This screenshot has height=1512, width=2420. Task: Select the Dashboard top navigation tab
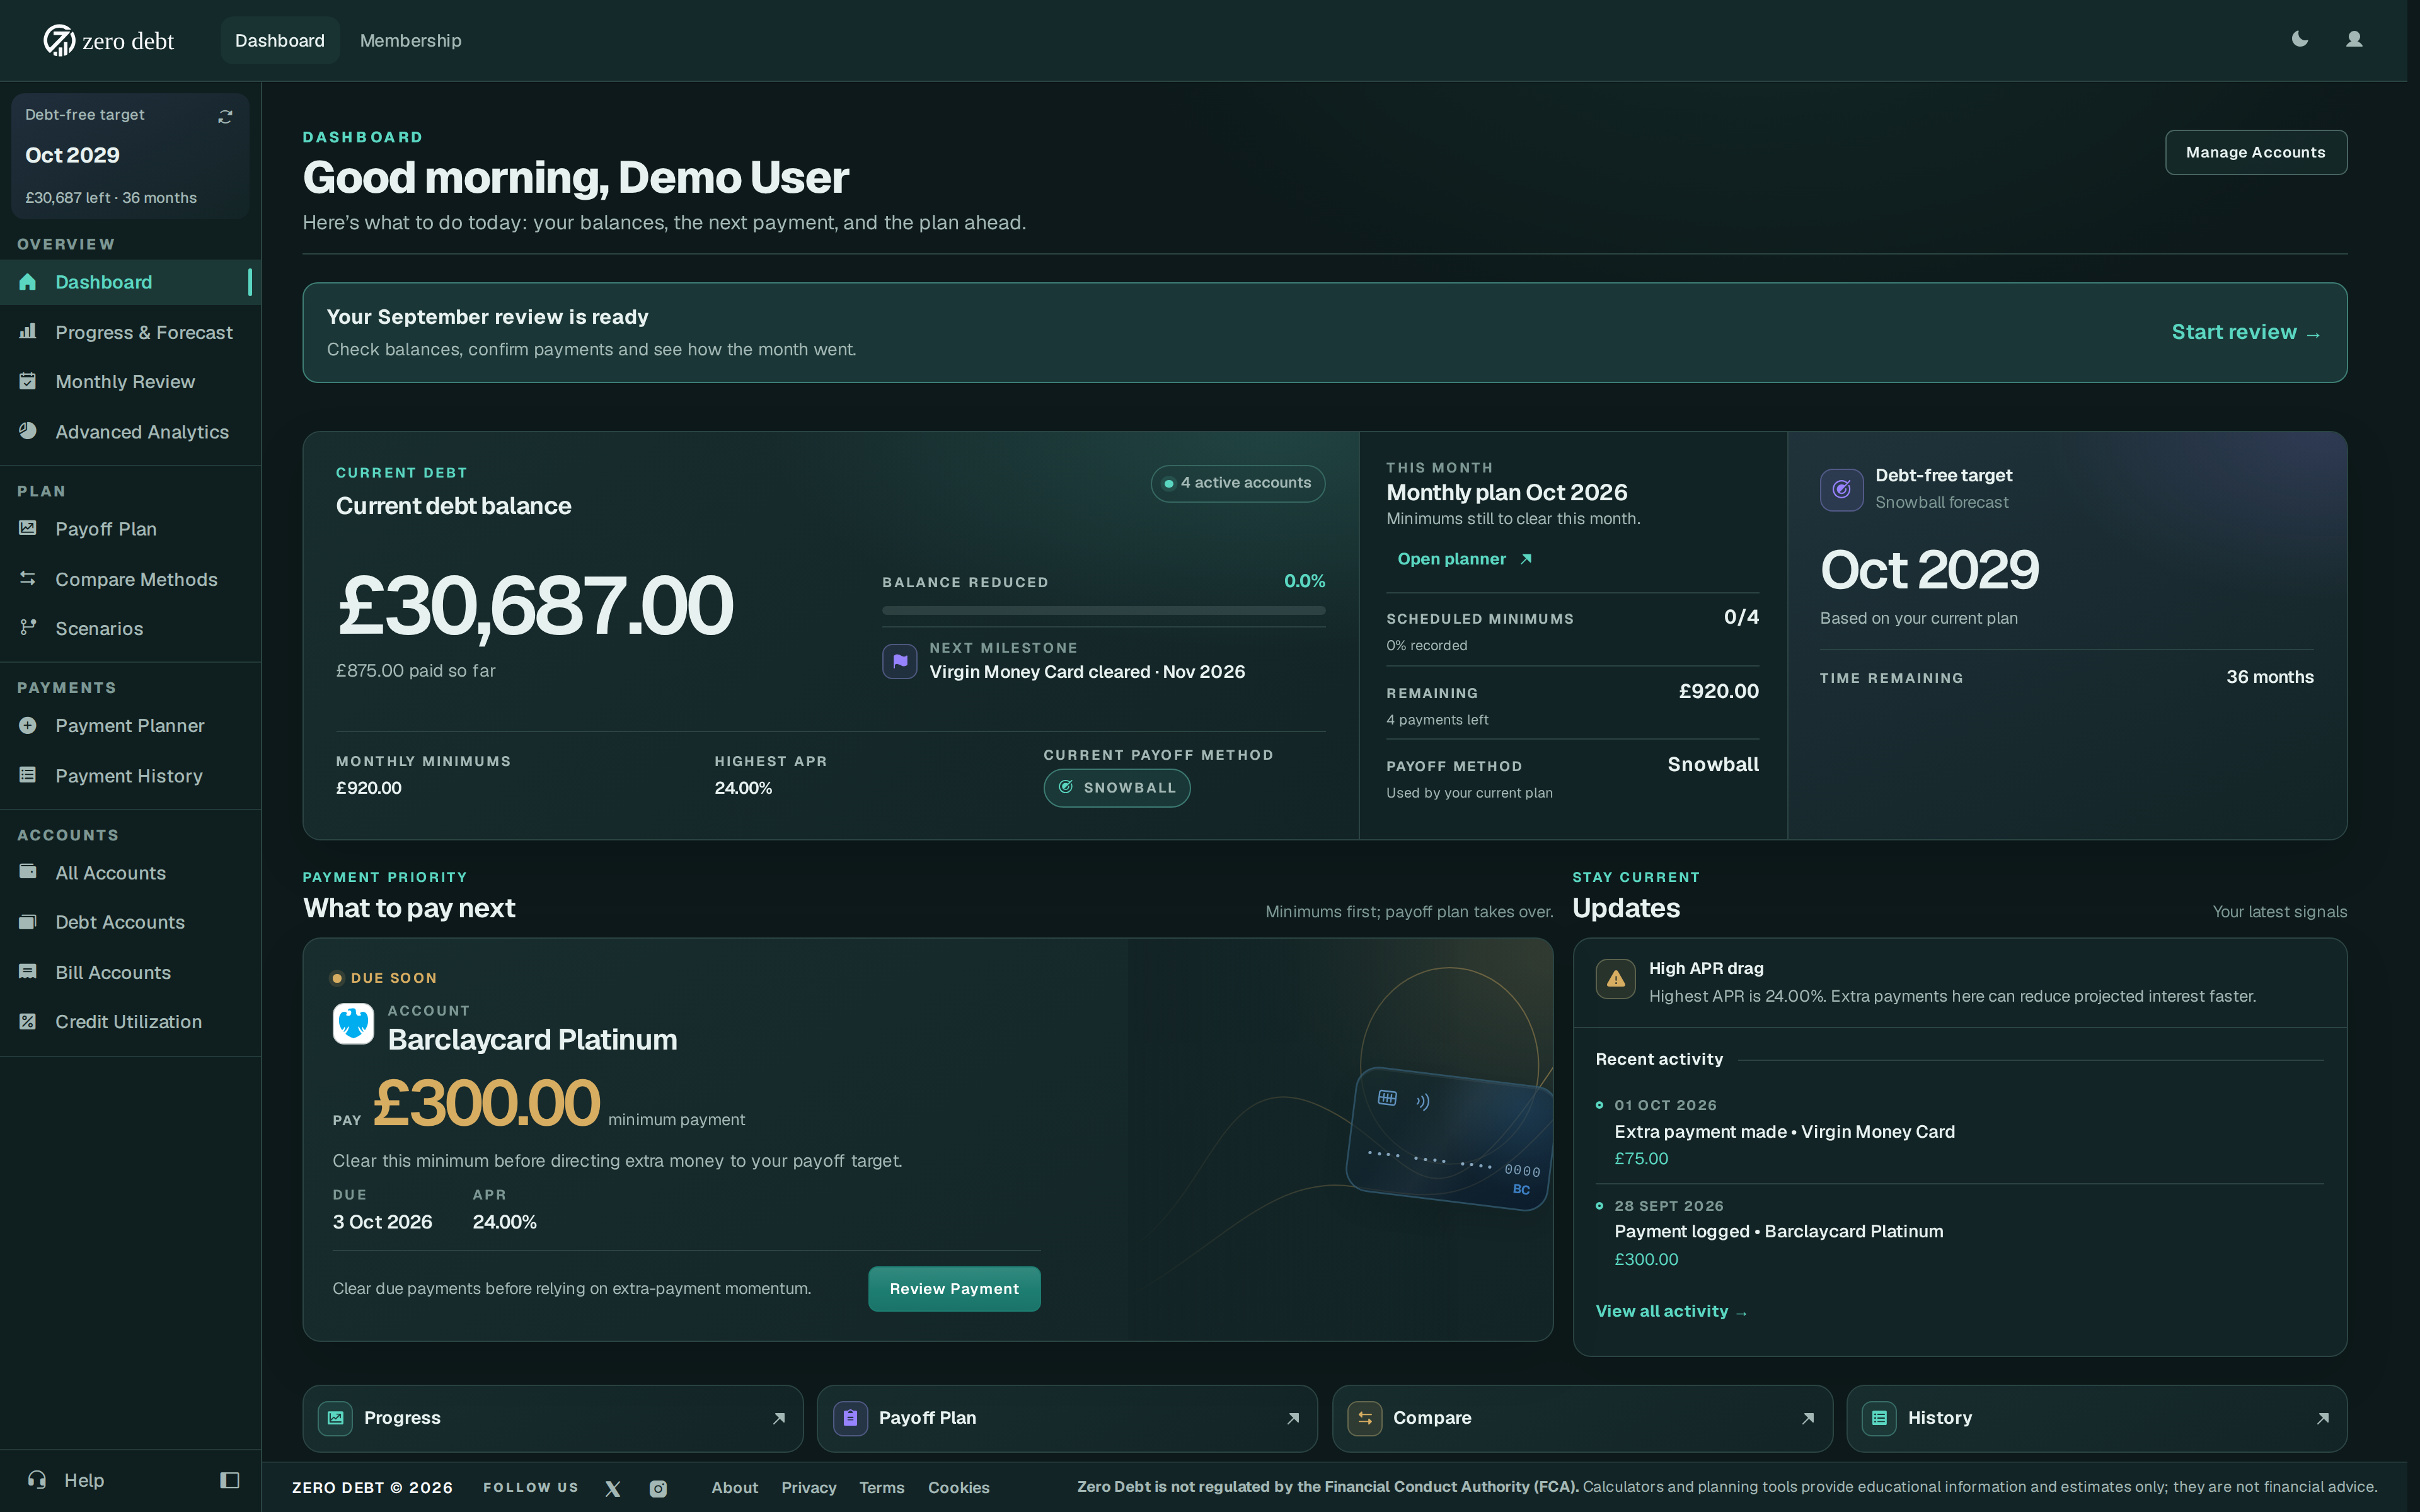click(x=280, y=40)
